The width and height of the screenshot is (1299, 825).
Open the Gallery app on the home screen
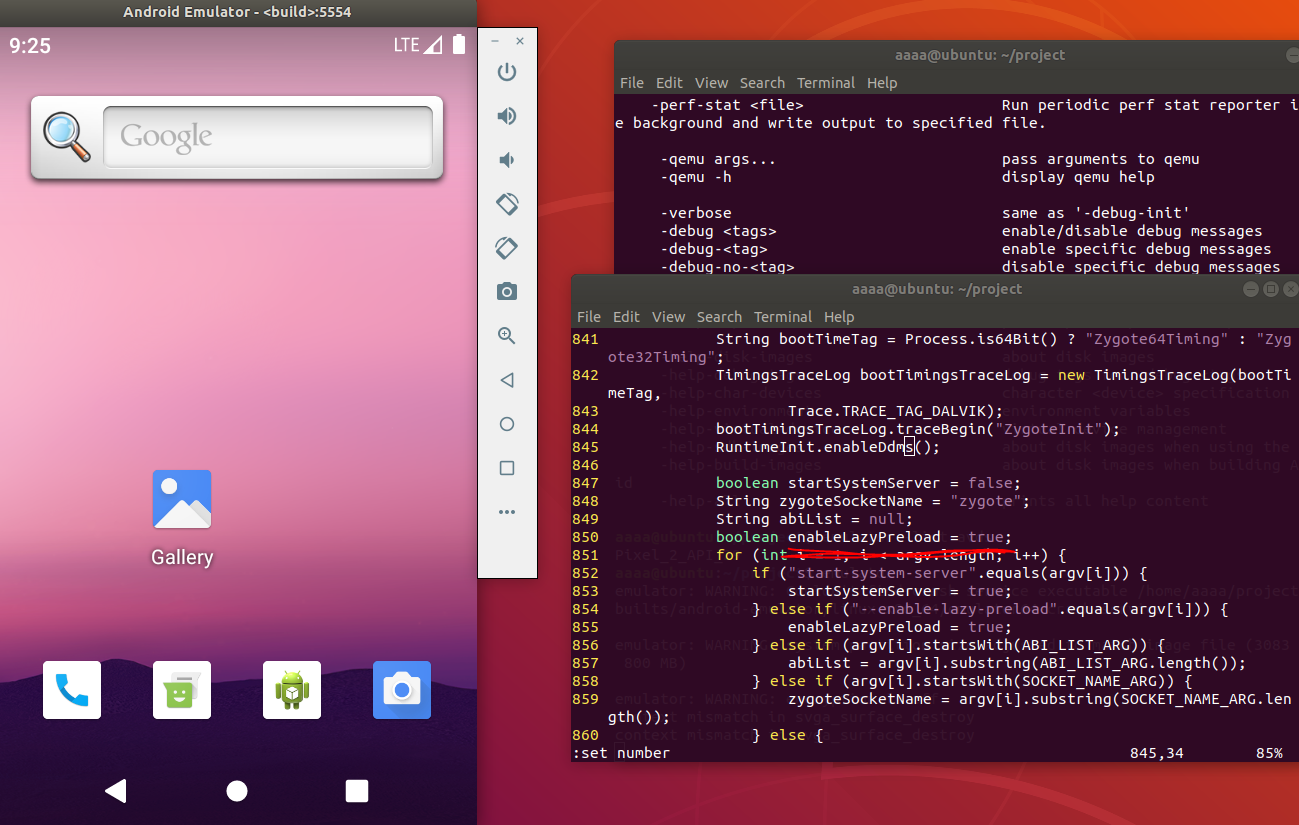(182, 518)
